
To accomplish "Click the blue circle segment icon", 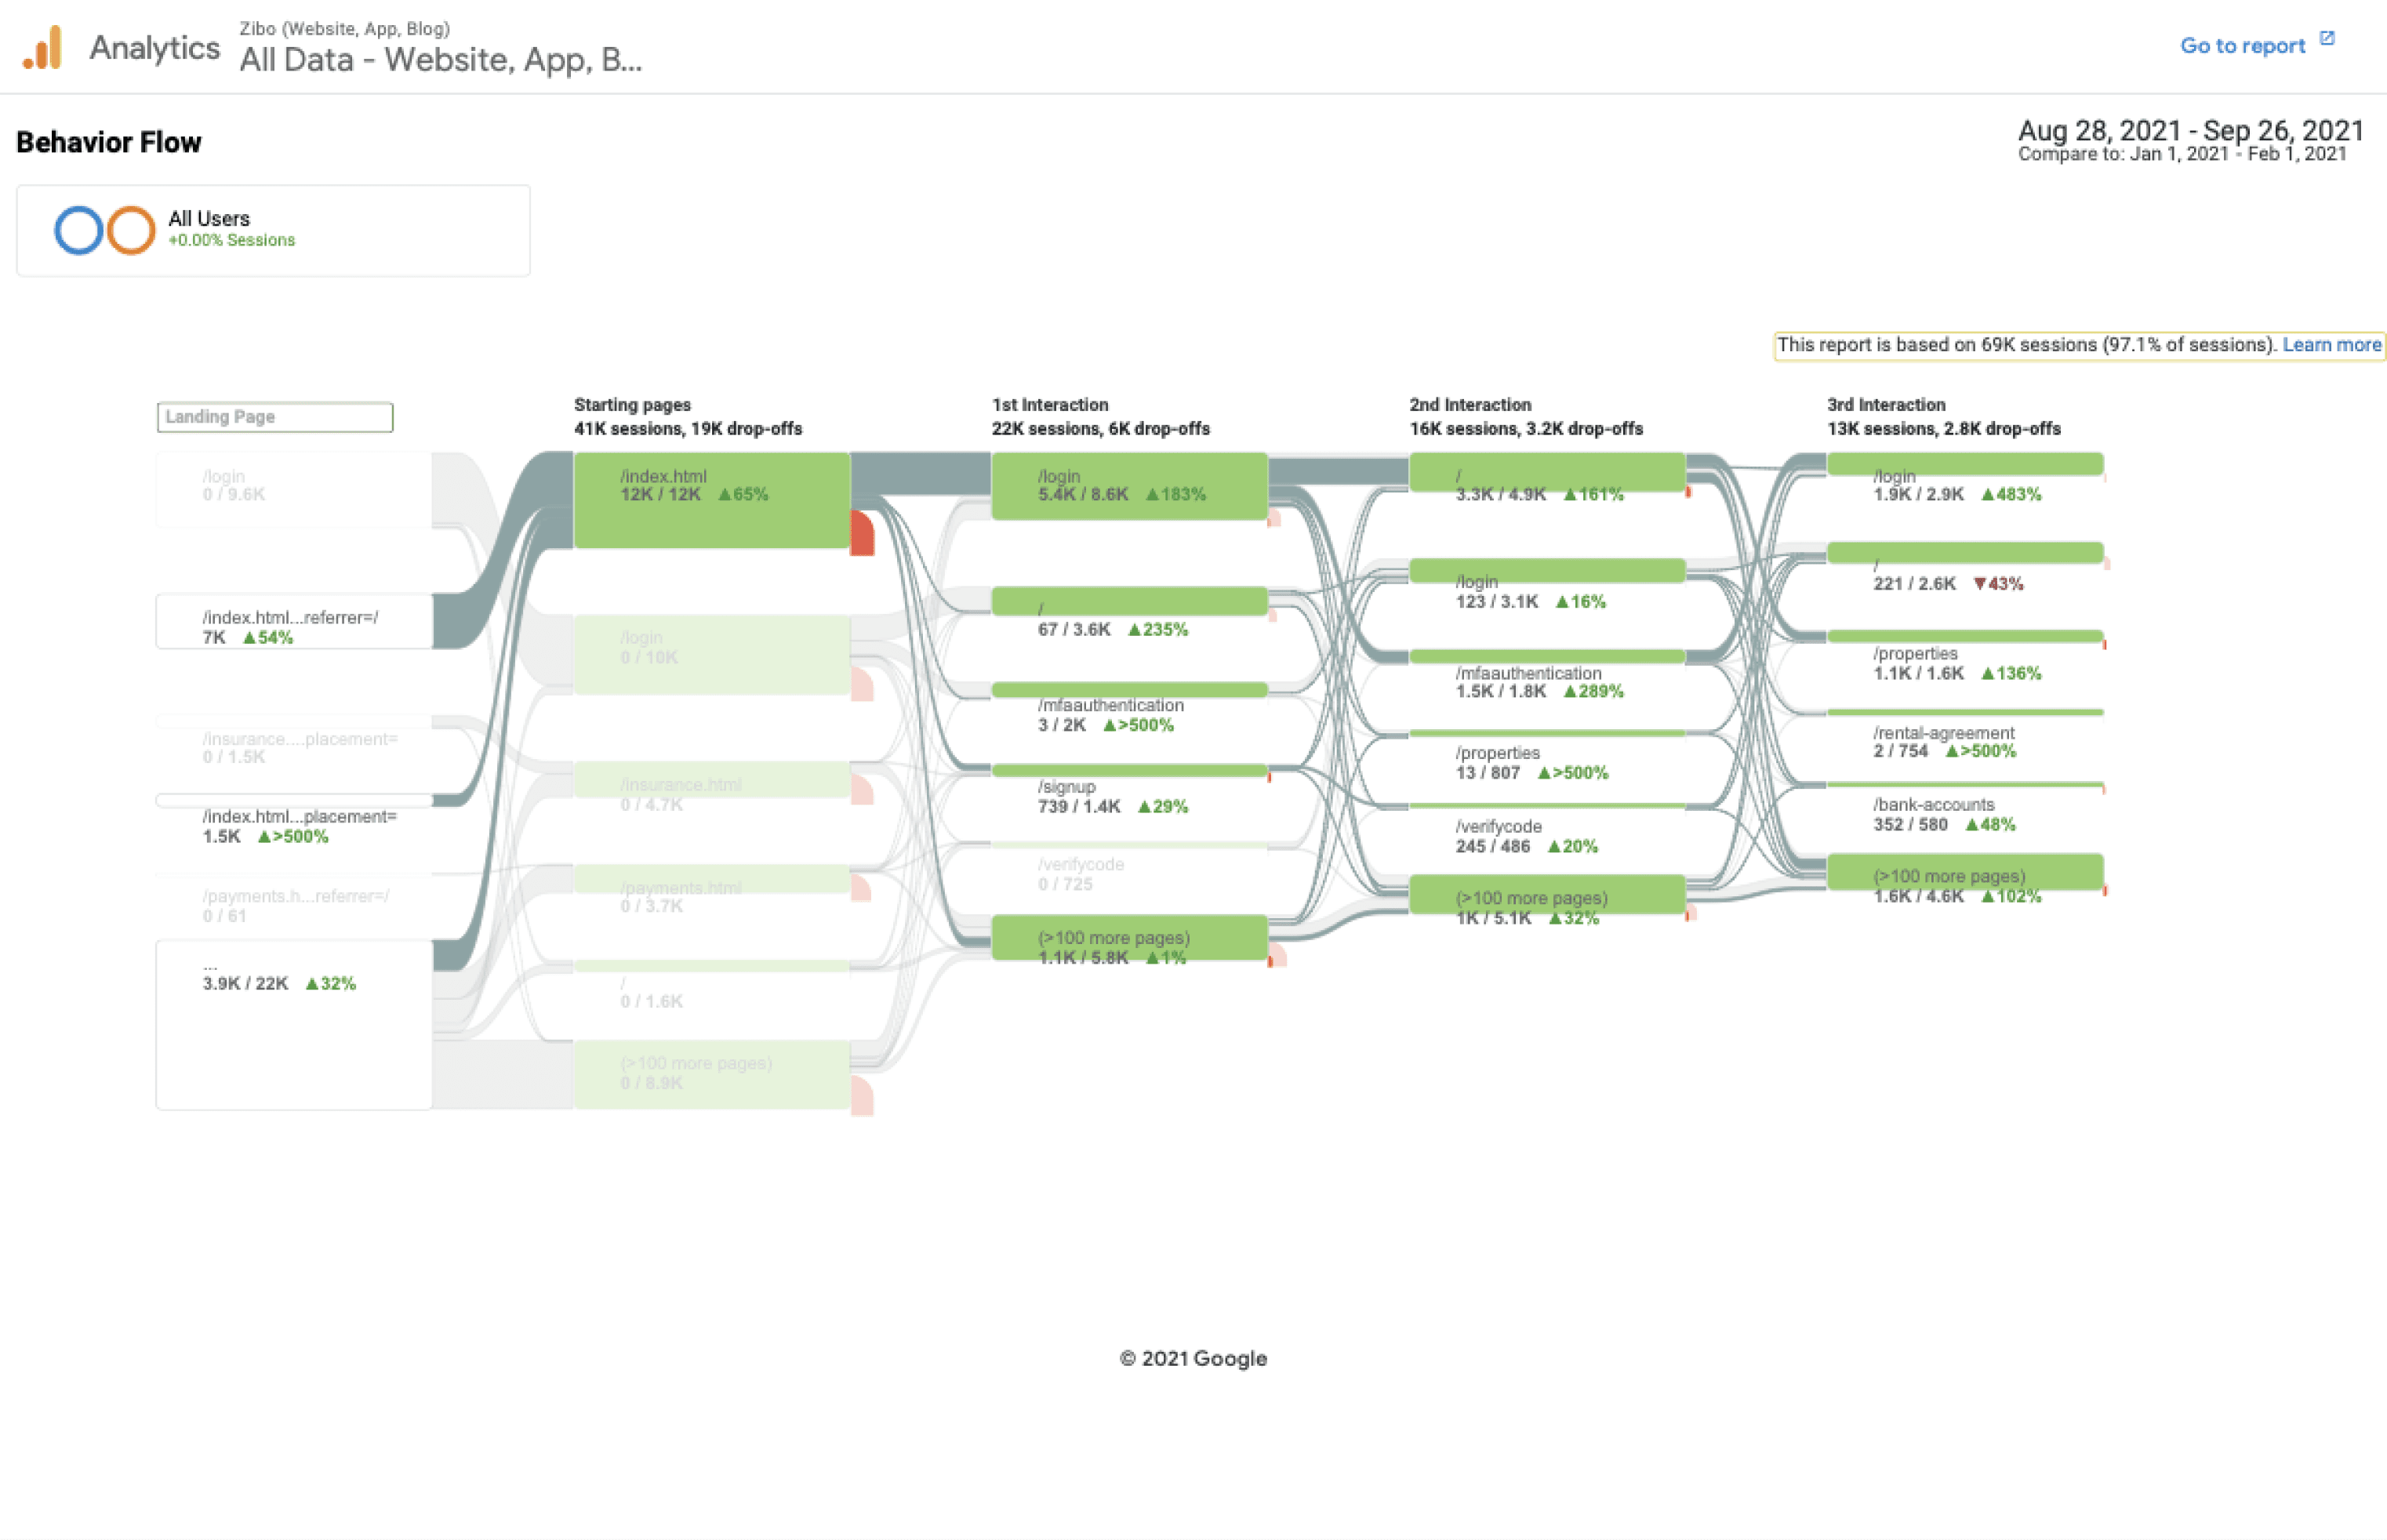I will tap(78, 230).
